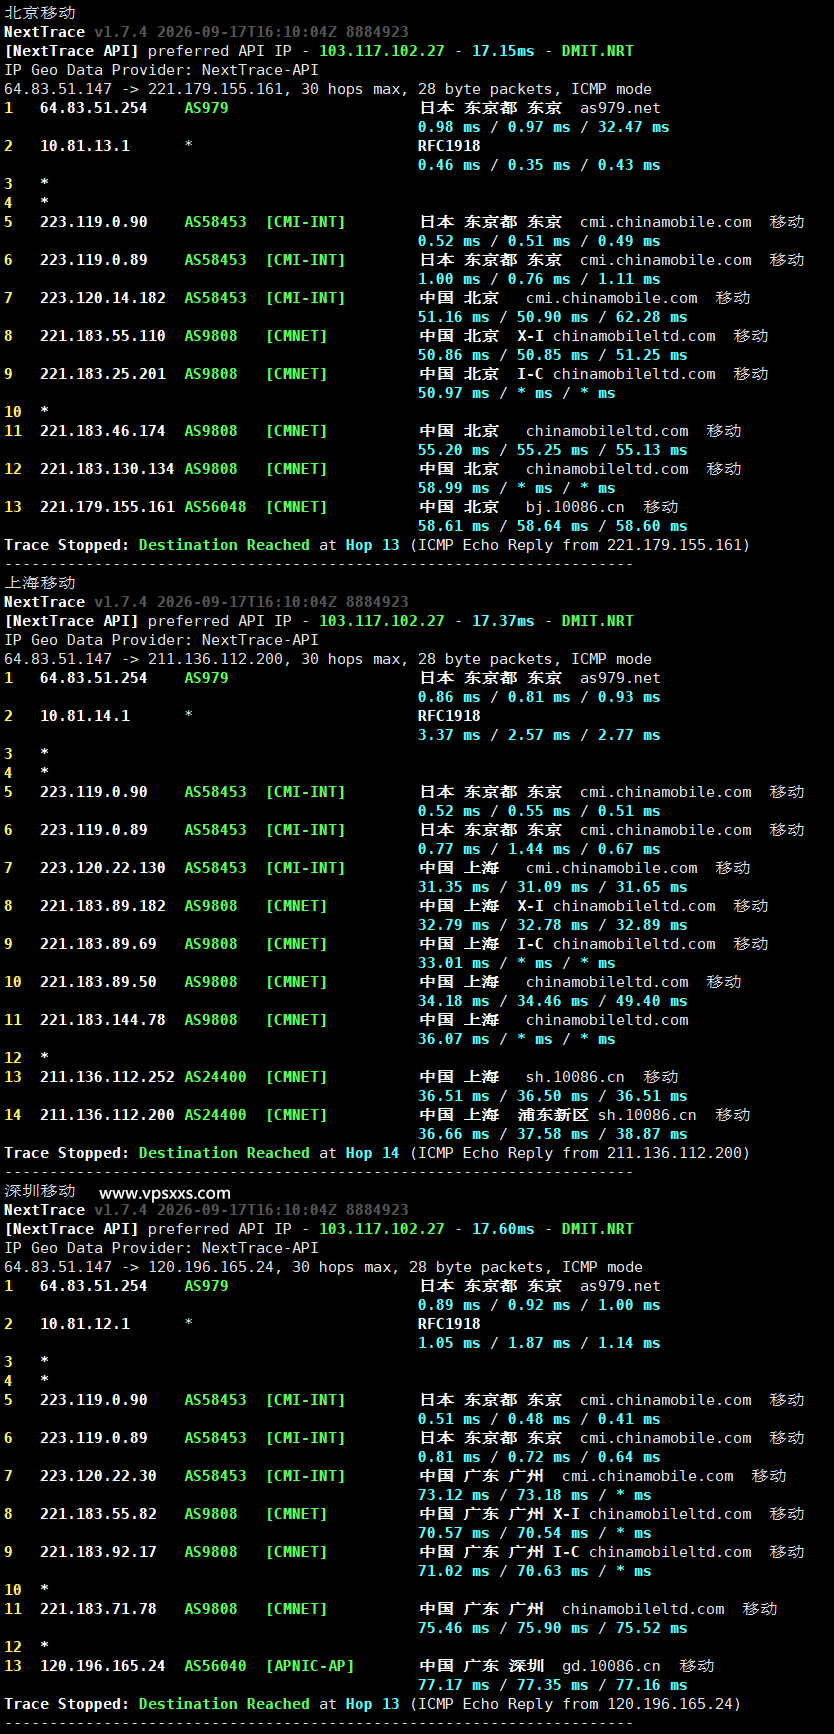Viewport: 834px width, 1734px height.
Task: Select IP 120.196.165.24 at hop 13
Action: [103, 1666]
